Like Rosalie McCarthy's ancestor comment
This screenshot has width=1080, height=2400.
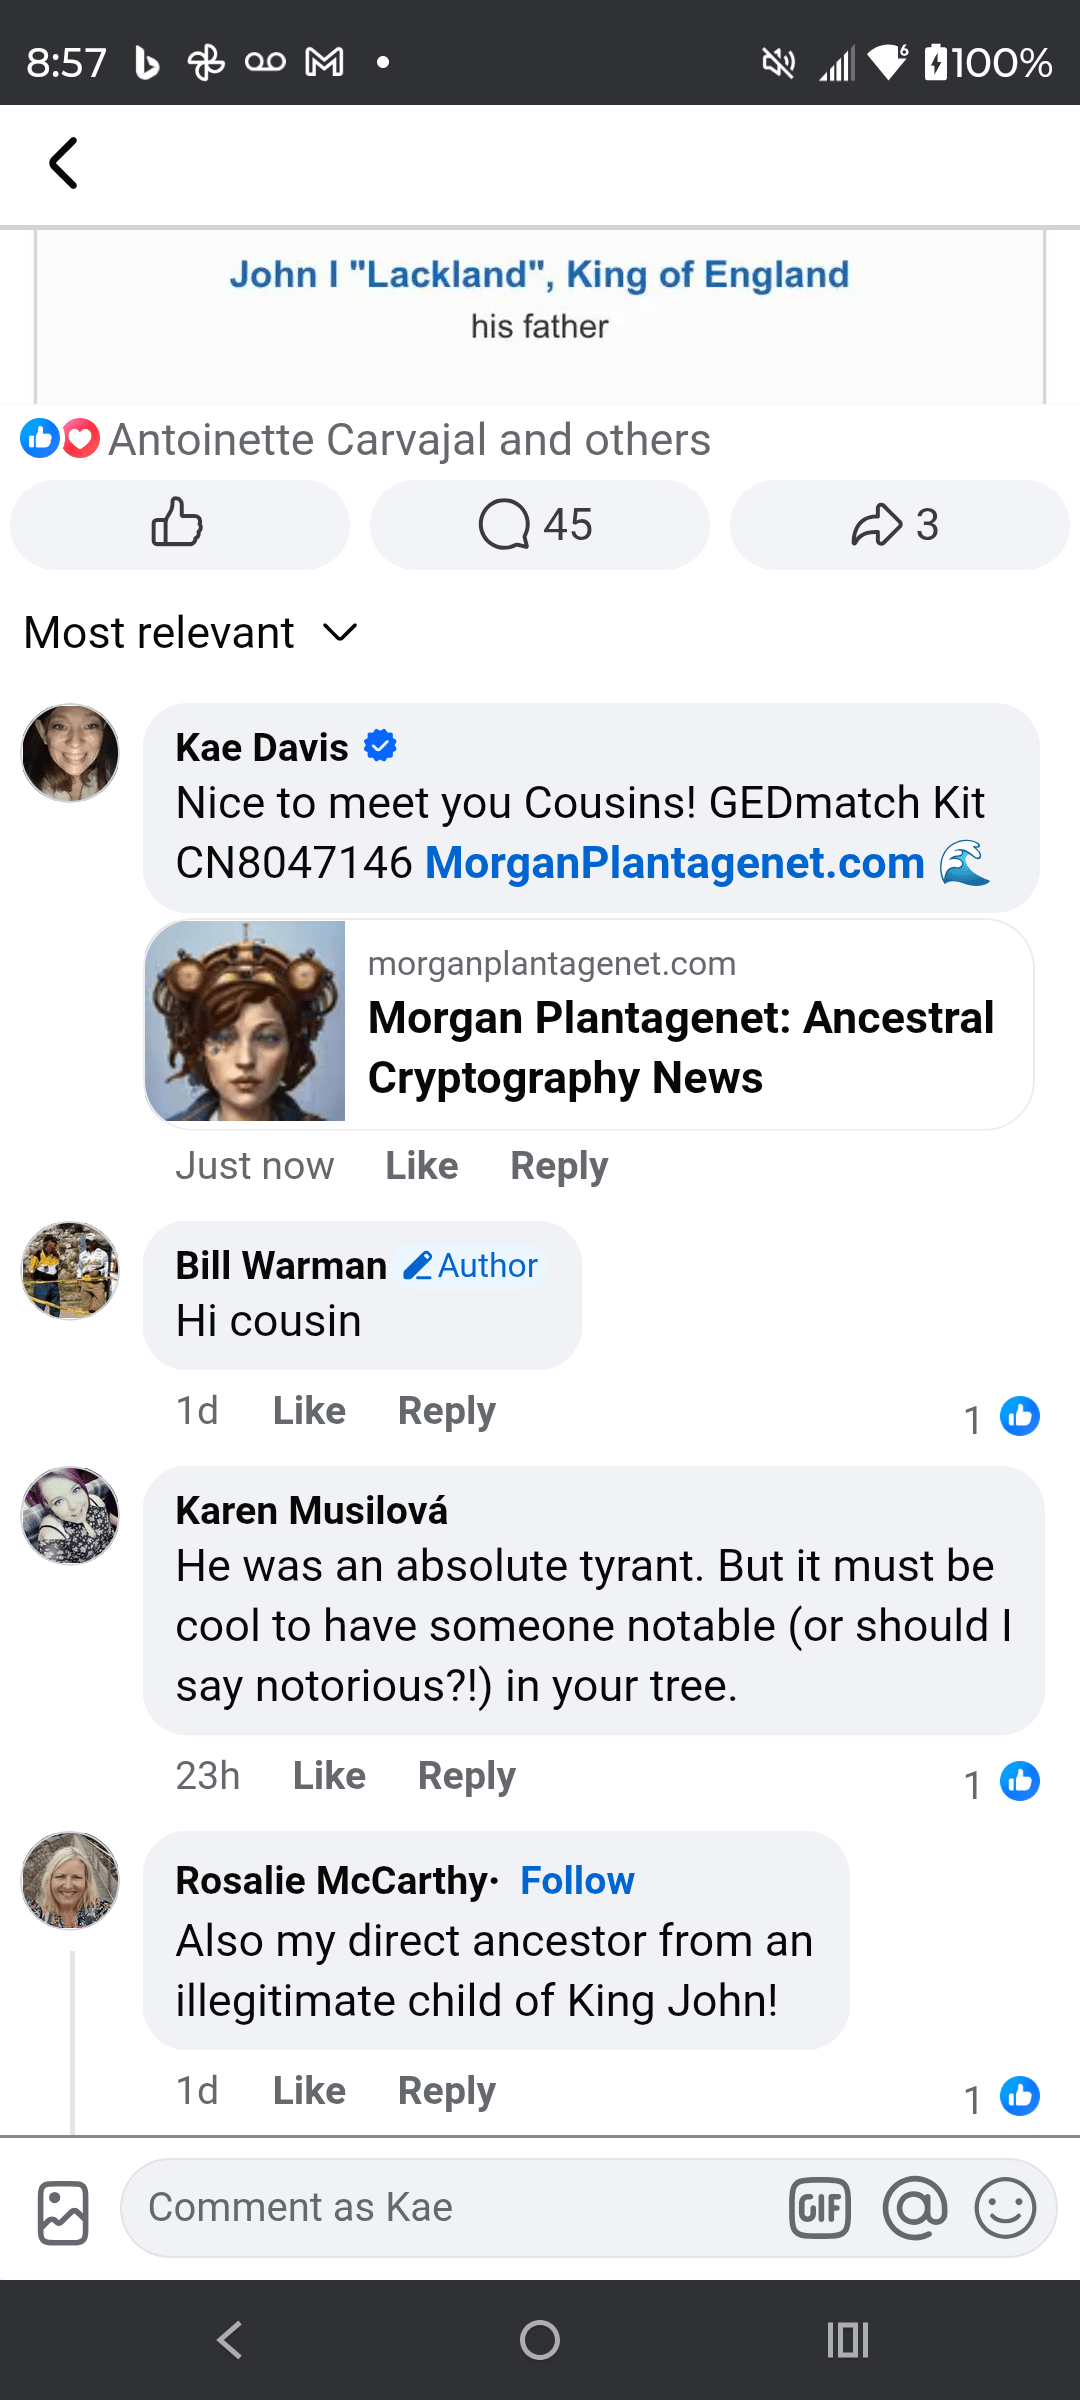307,2089
